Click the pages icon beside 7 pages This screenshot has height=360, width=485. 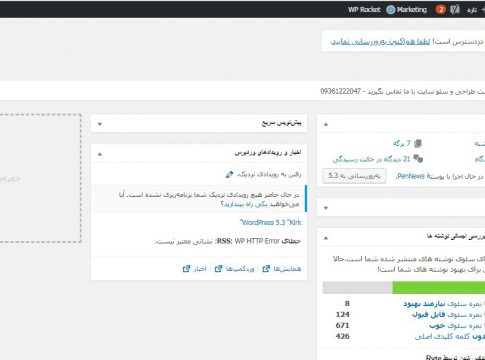[x=418, y=143]
